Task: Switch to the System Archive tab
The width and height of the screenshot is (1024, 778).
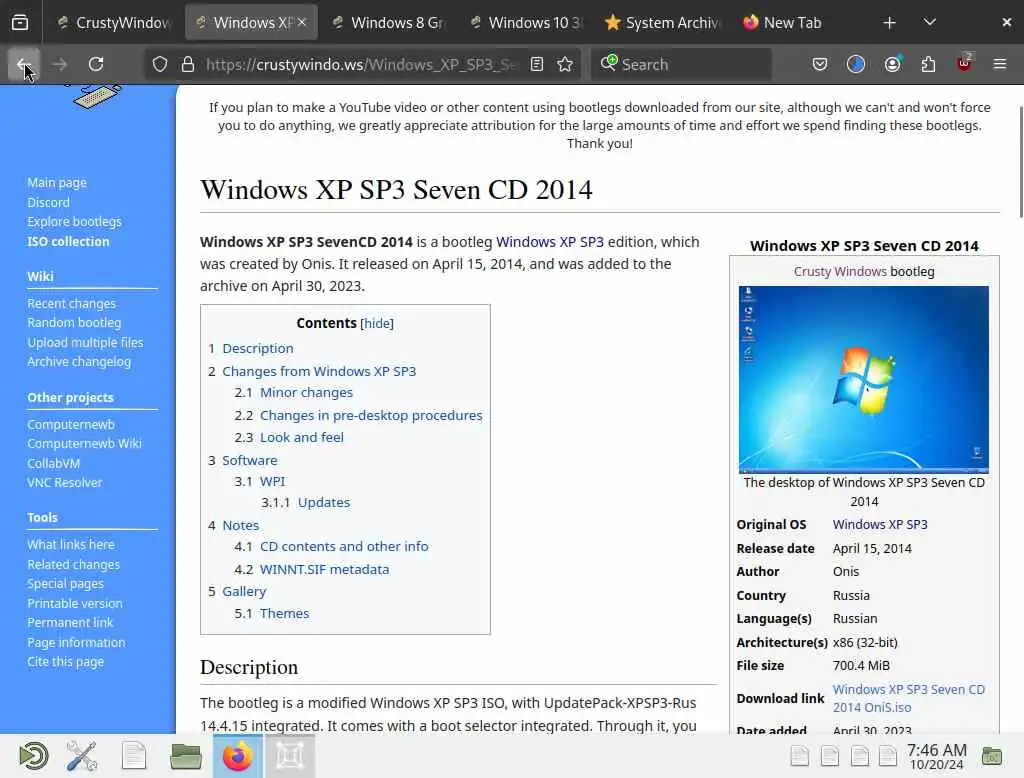Action: point(664,23)
